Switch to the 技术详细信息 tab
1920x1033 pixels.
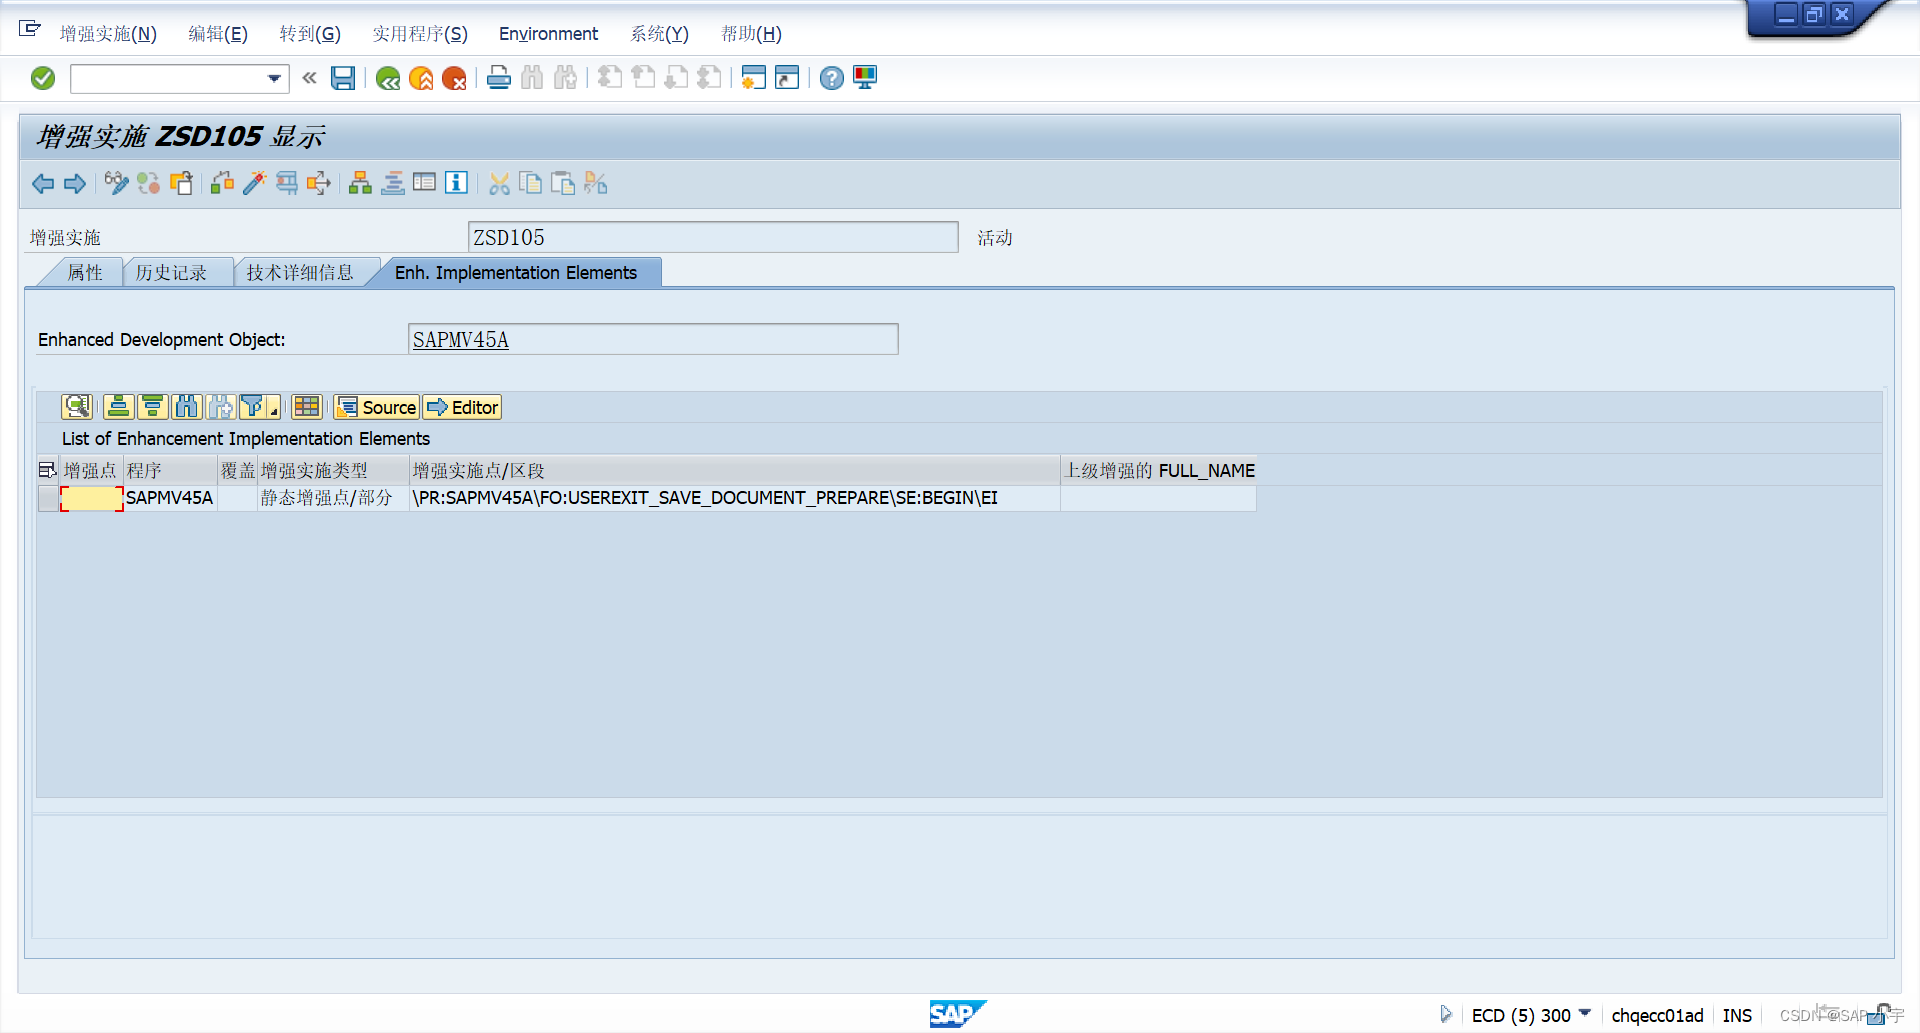(300, 273)
